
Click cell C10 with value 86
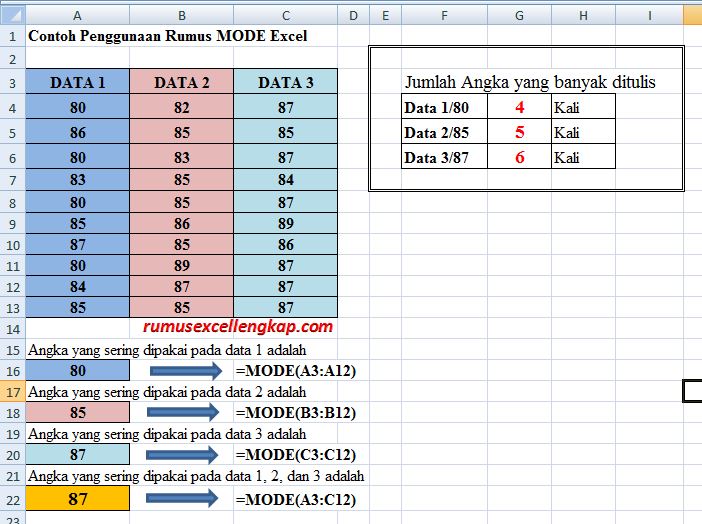286,245
